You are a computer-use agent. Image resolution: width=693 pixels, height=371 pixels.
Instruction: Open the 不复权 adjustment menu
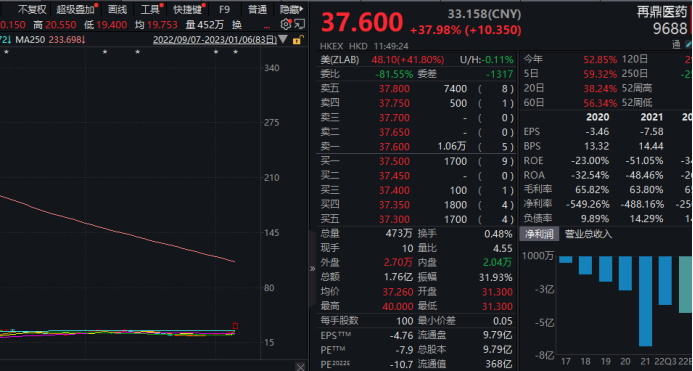32,9
